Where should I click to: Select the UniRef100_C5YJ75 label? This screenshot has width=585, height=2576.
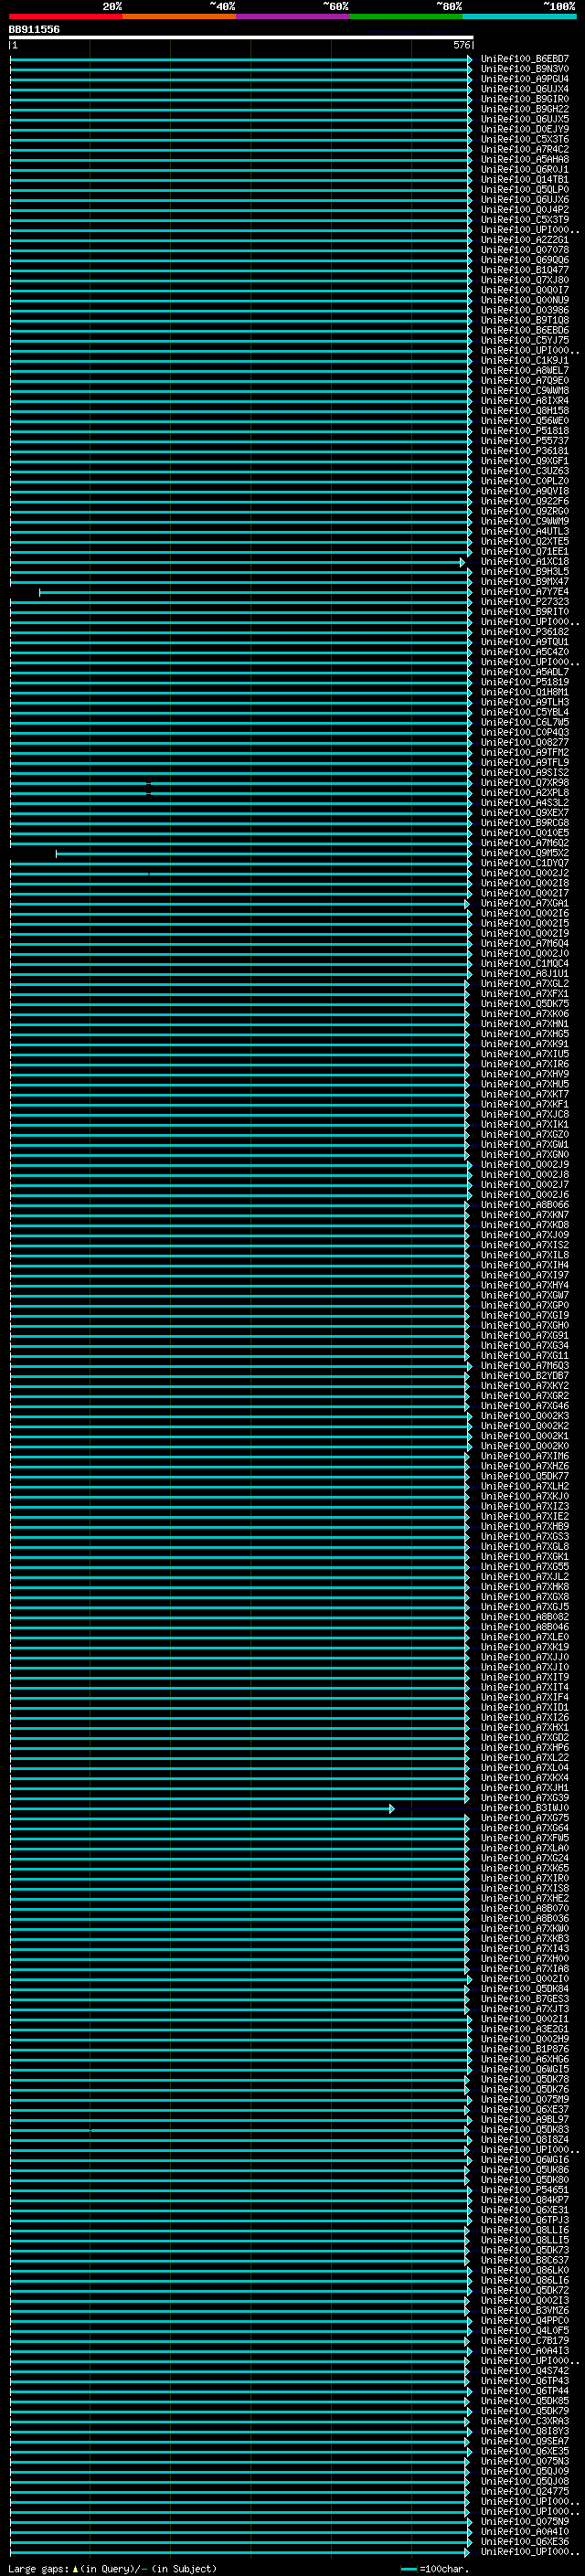point(525,340)
